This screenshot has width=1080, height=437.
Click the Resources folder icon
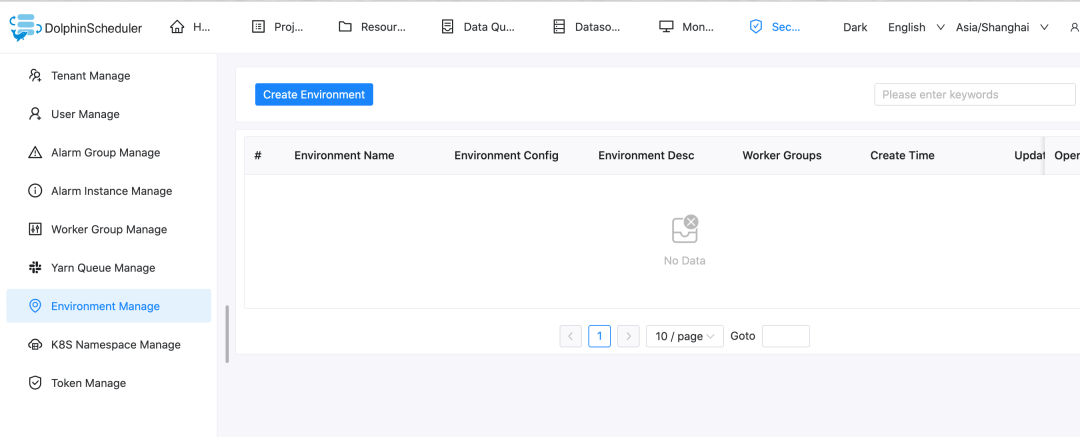(x=345, y=27)
